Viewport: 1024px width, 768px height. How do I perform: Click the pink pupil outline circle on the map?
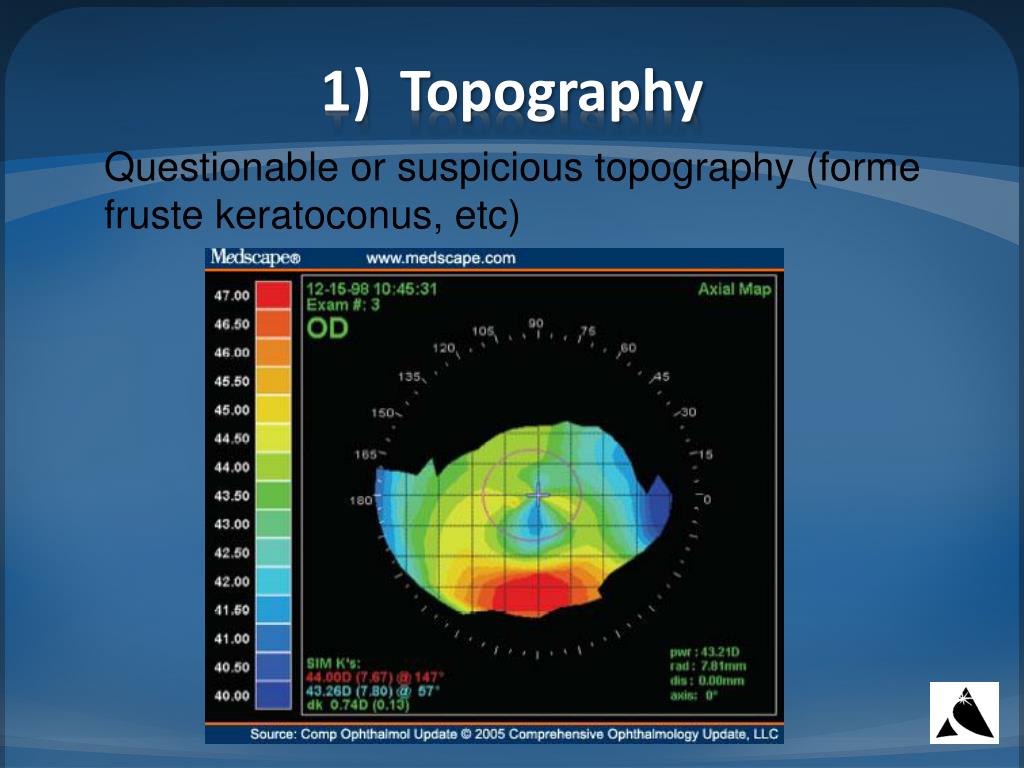coord(532,494)
